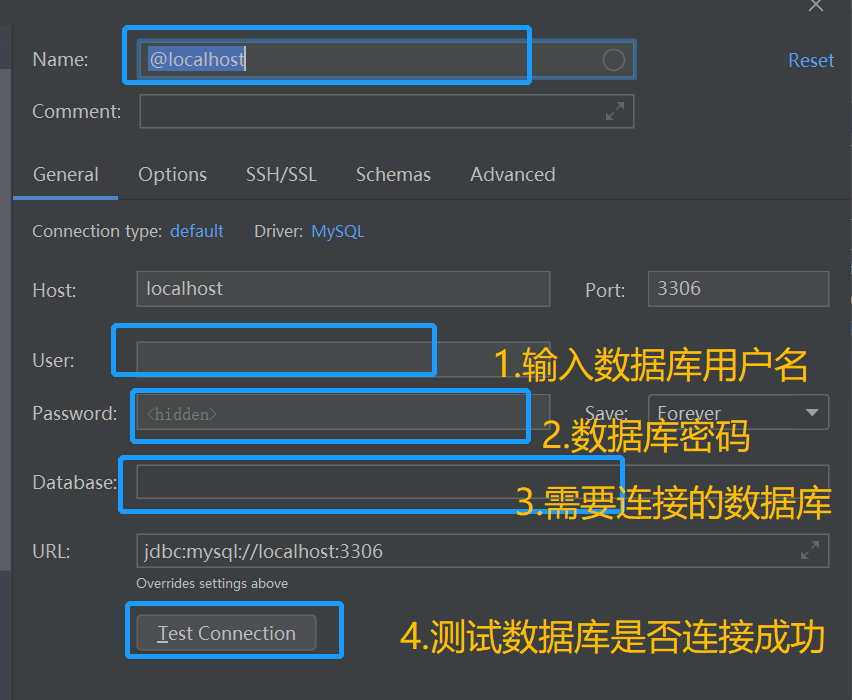
Task: Click the Reset link
Action: coord(811,60)
